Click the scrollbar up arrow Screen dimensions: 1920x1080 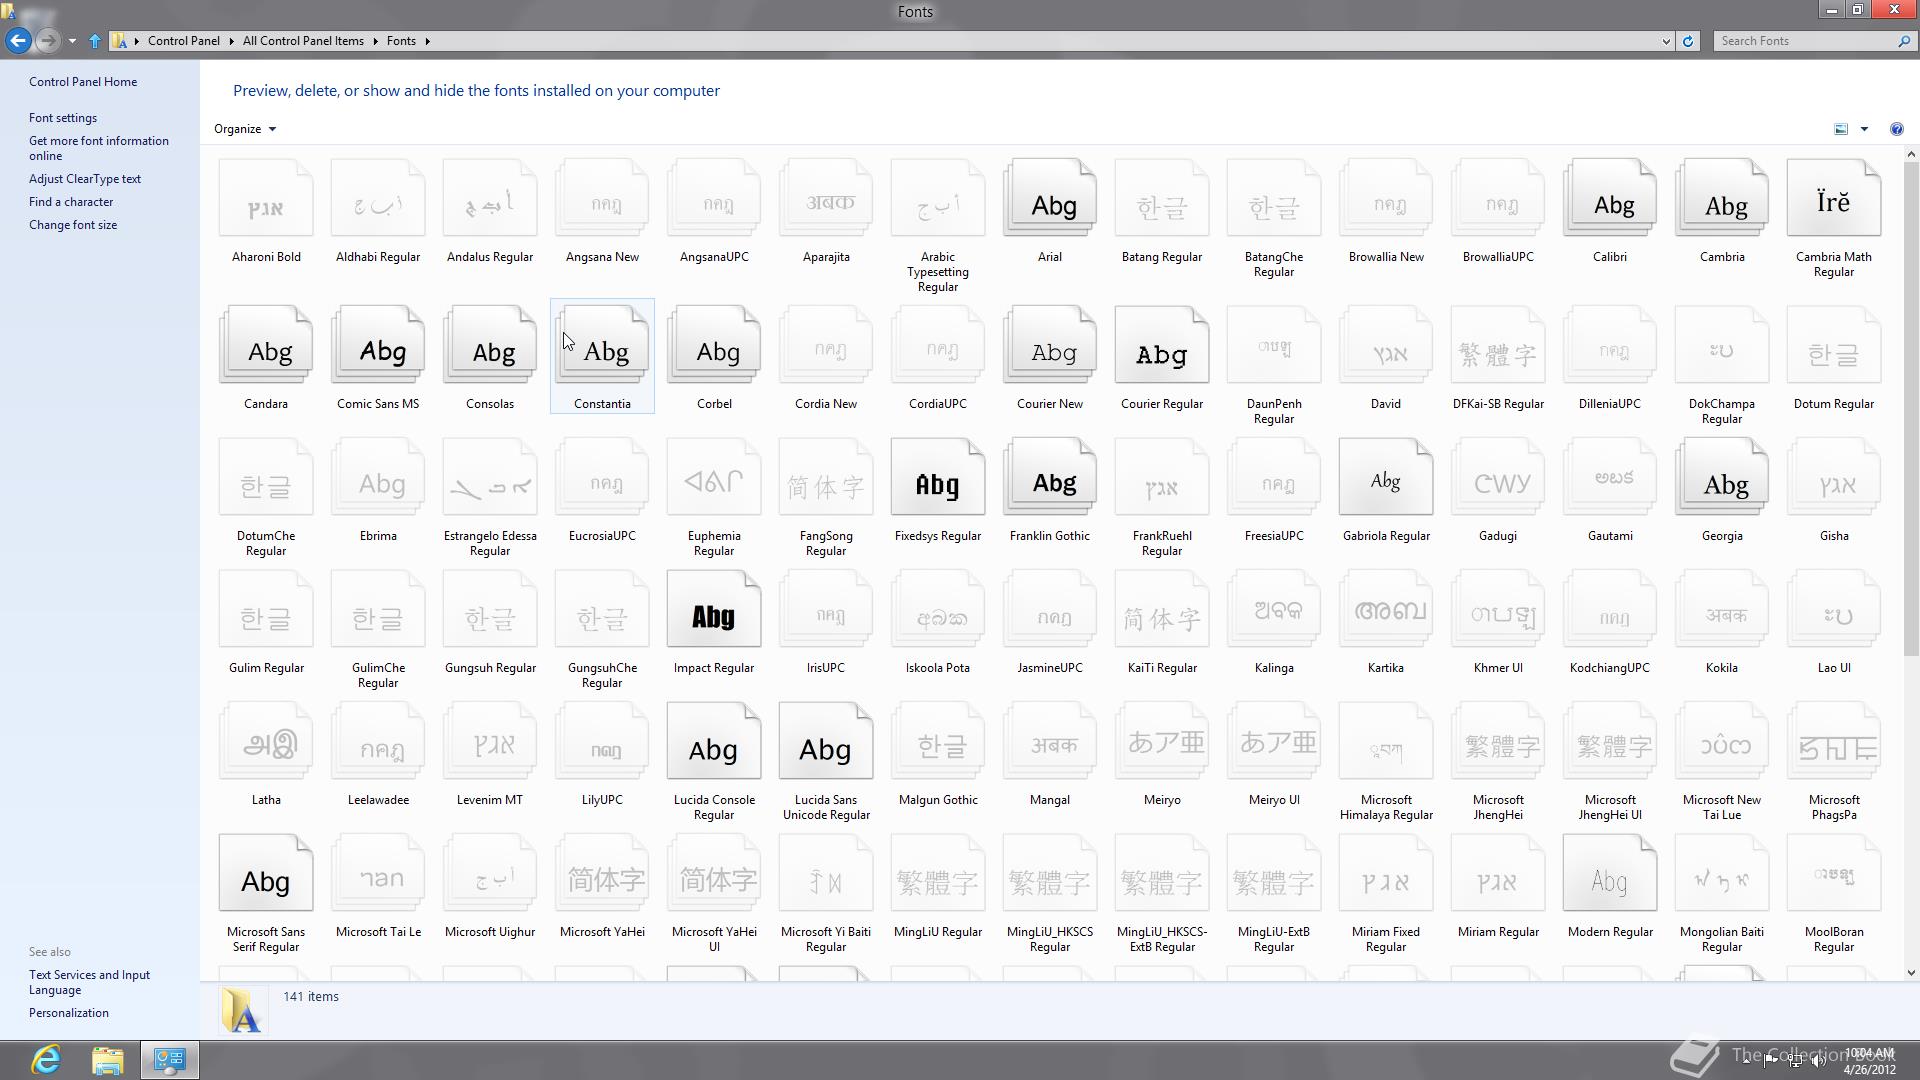tap(1911, 154)
